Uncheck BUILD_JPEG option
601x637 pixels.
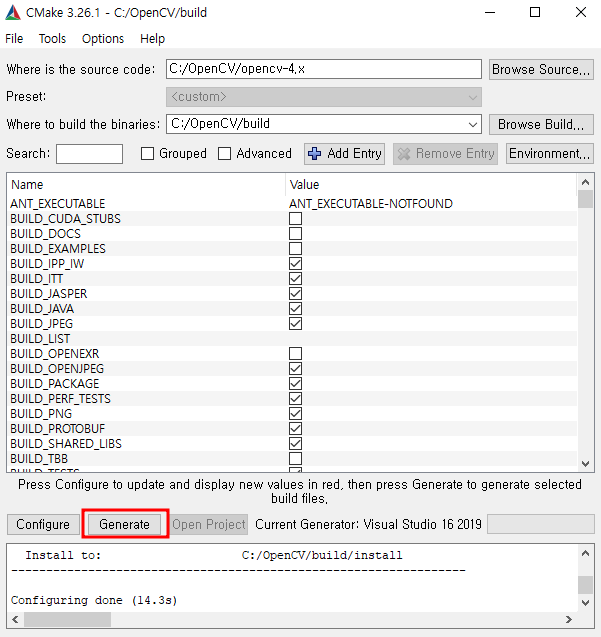[295, 324]
